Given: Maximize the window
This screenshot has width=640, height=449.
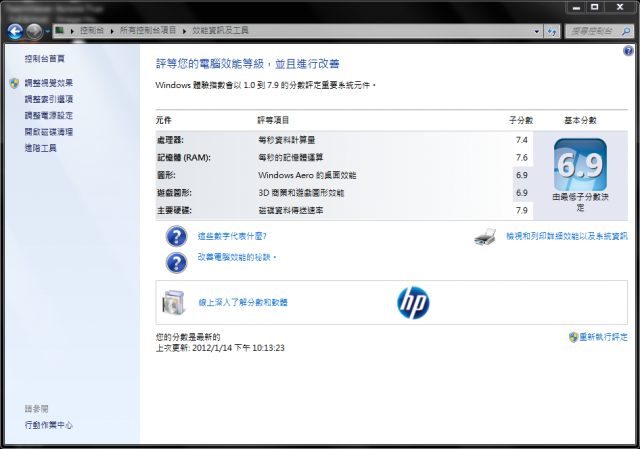Looking at the screenshot, I should pyautogui.click(x=595, y=7).
